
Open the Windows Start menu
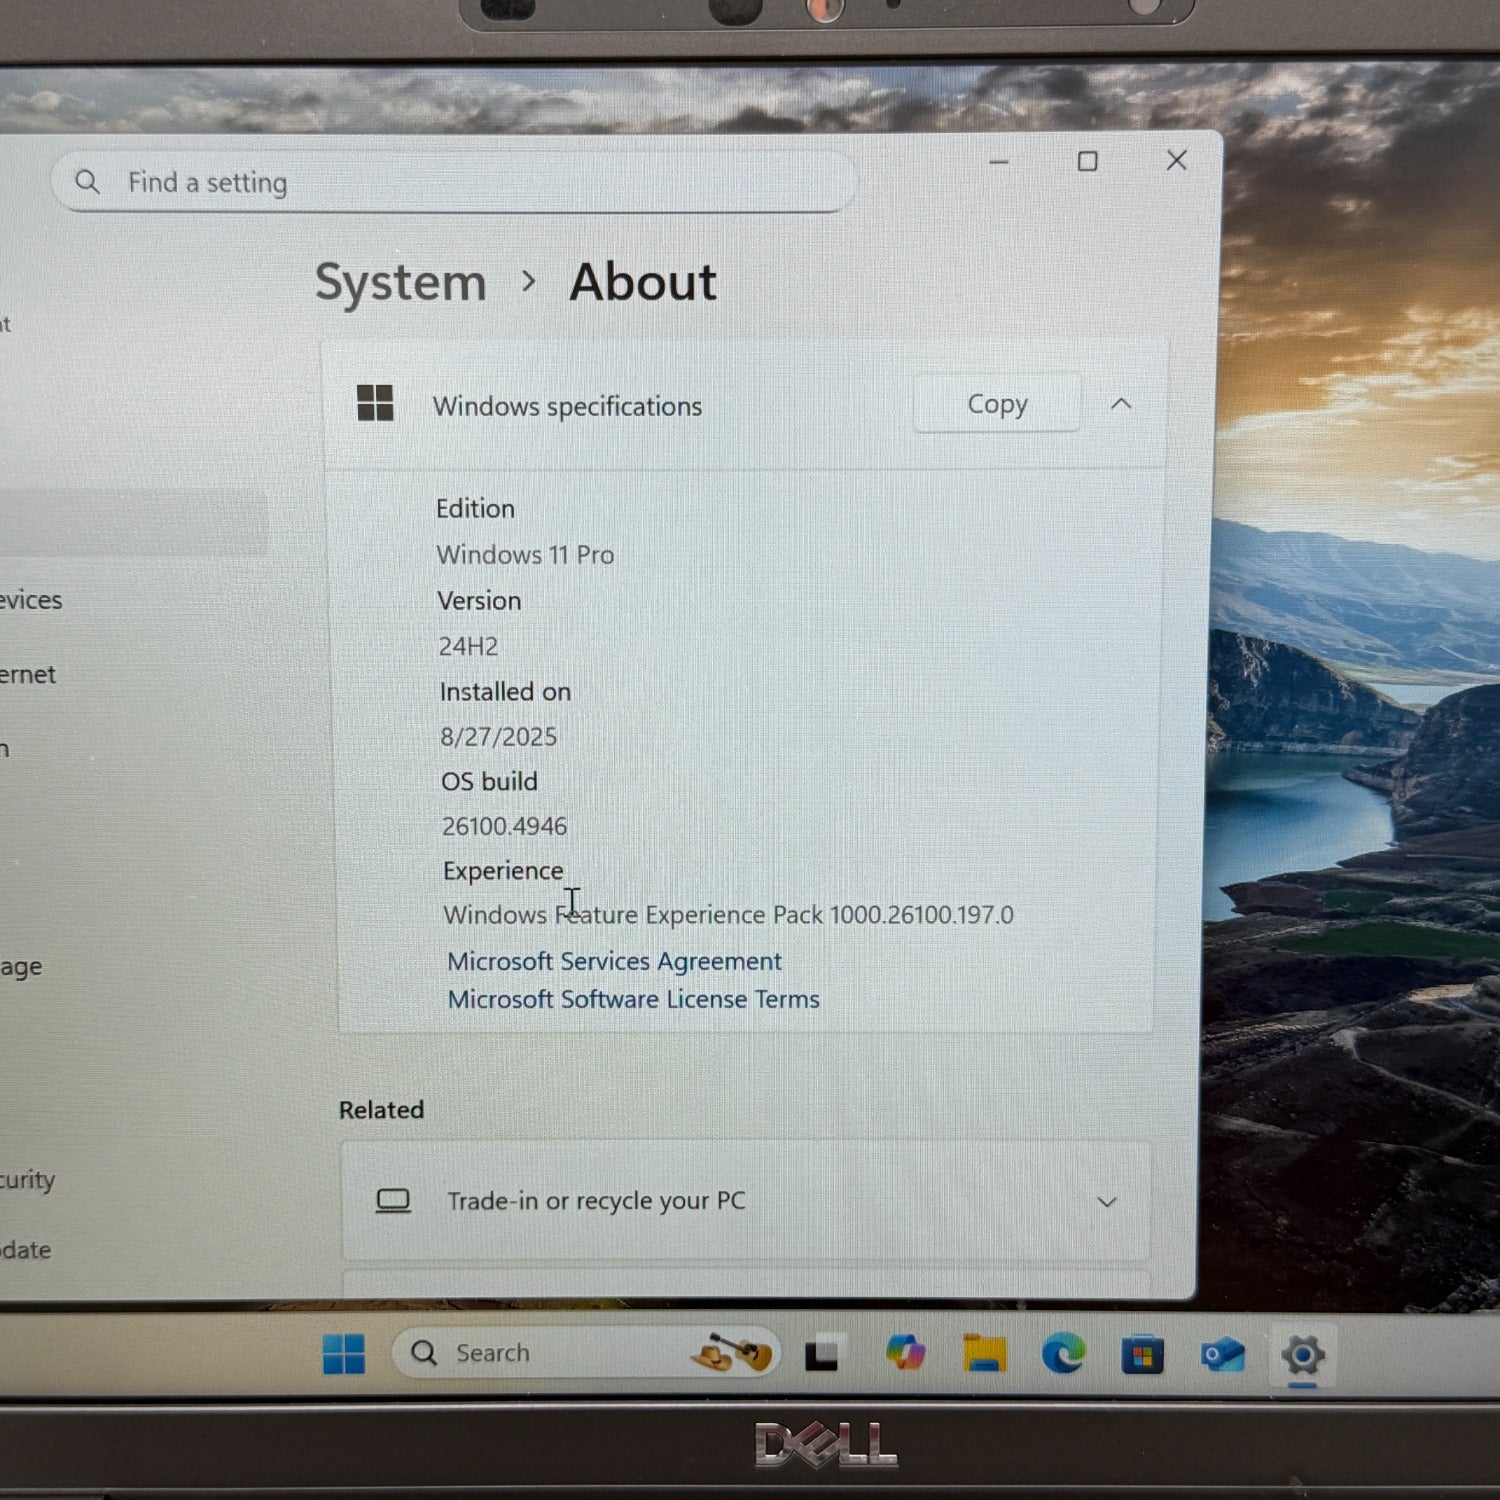tap(344, 1354)
